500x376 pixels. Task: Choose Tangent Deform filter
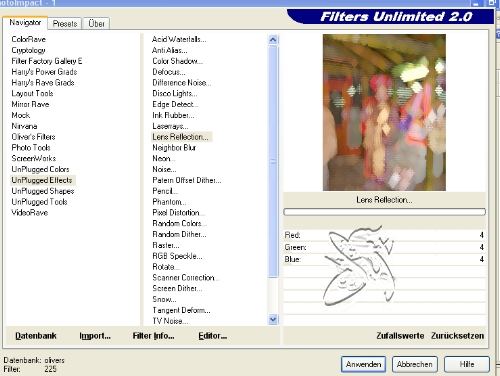[x=181, y=310]
